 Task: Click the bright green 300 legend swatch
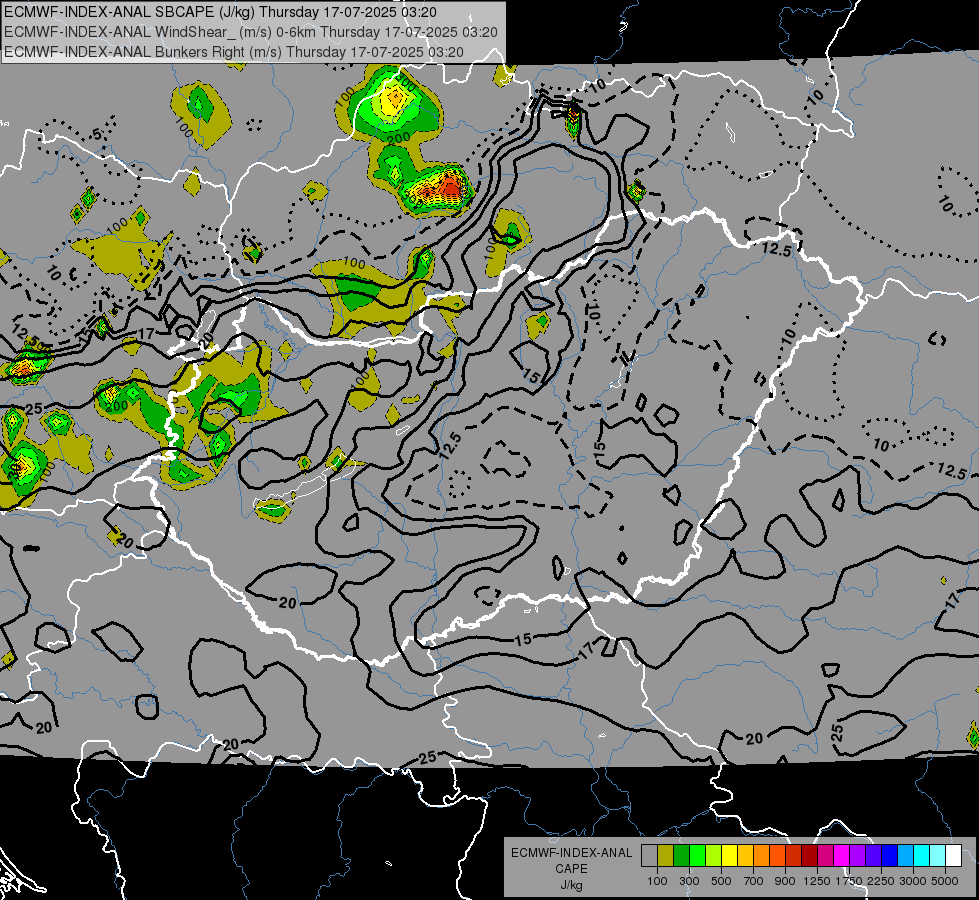(697, 856)
